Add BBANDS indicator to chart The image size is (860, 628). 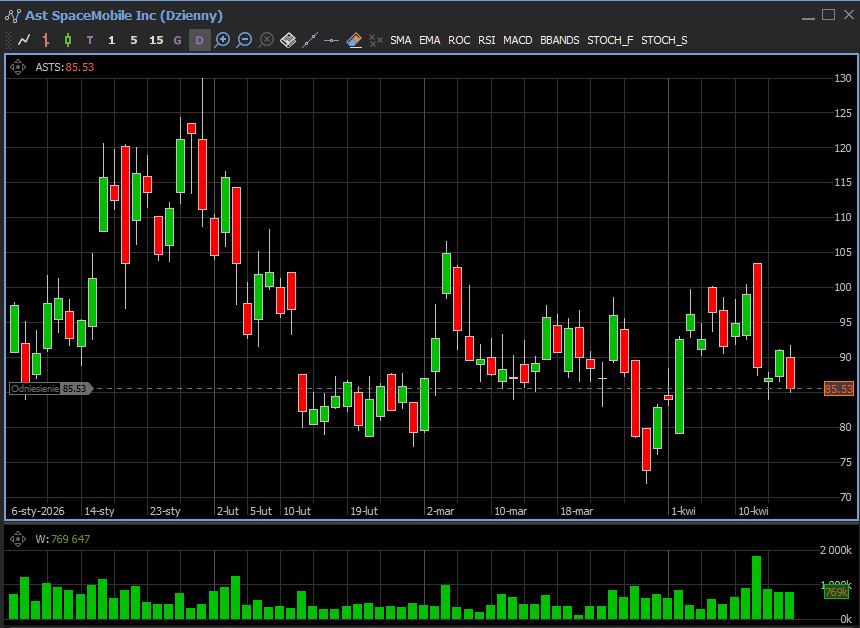pos(559,40)
